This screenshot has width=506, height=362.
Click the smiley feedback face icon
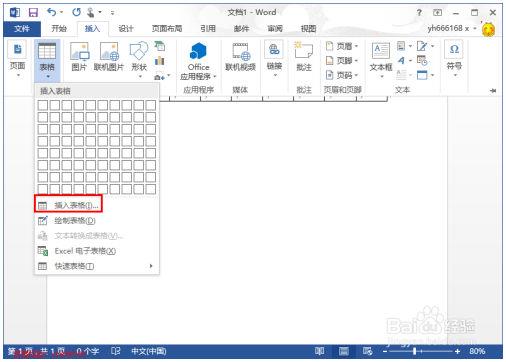click(x=488, y=30)
